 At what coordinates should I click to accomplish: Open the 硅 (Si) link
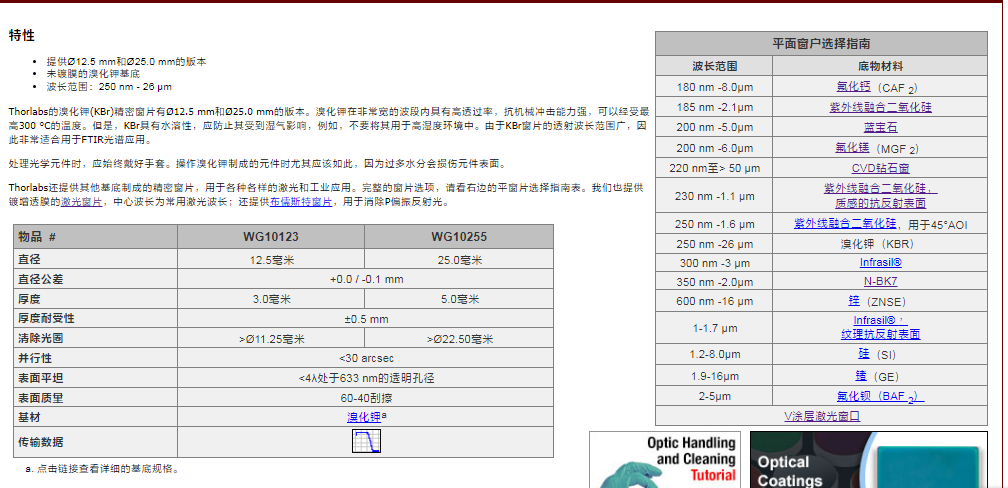click(863, 354)
